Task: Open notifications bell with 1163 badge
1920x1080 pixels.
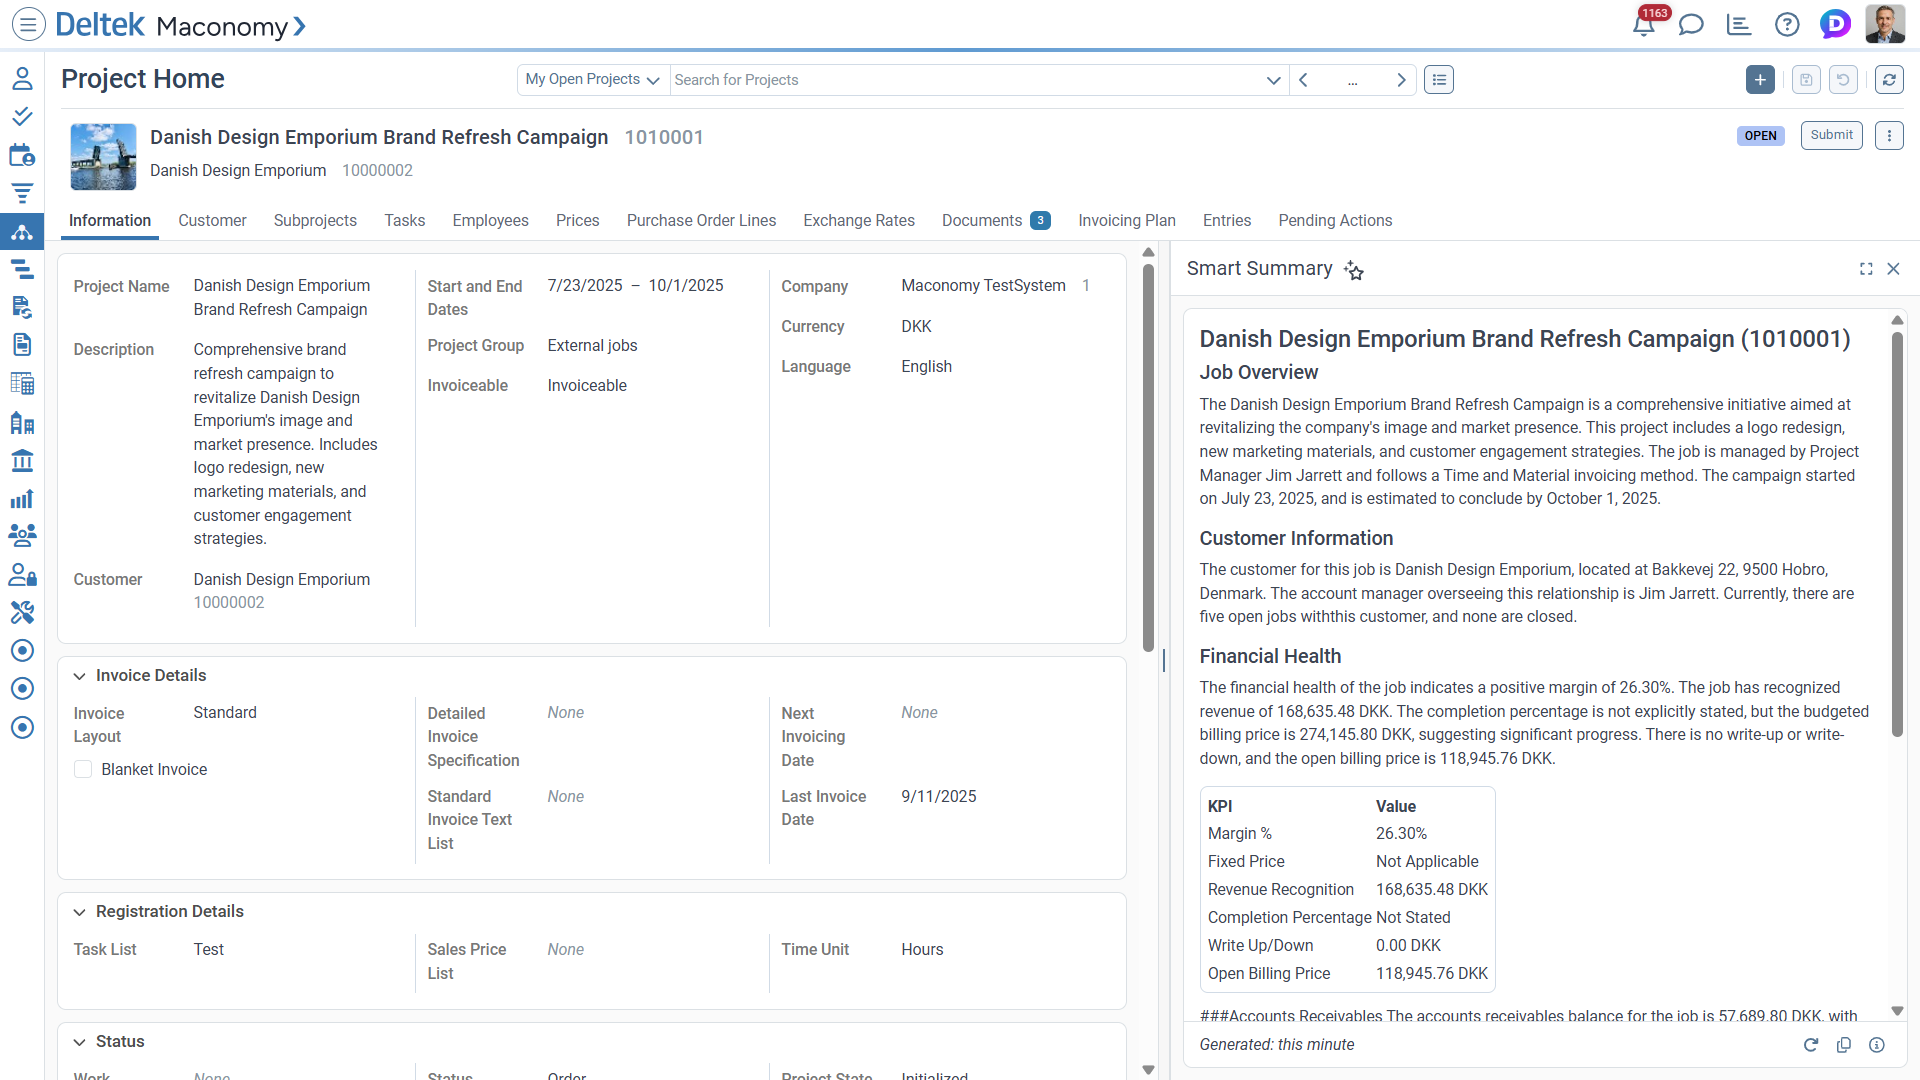Action: pos(1643,24)
